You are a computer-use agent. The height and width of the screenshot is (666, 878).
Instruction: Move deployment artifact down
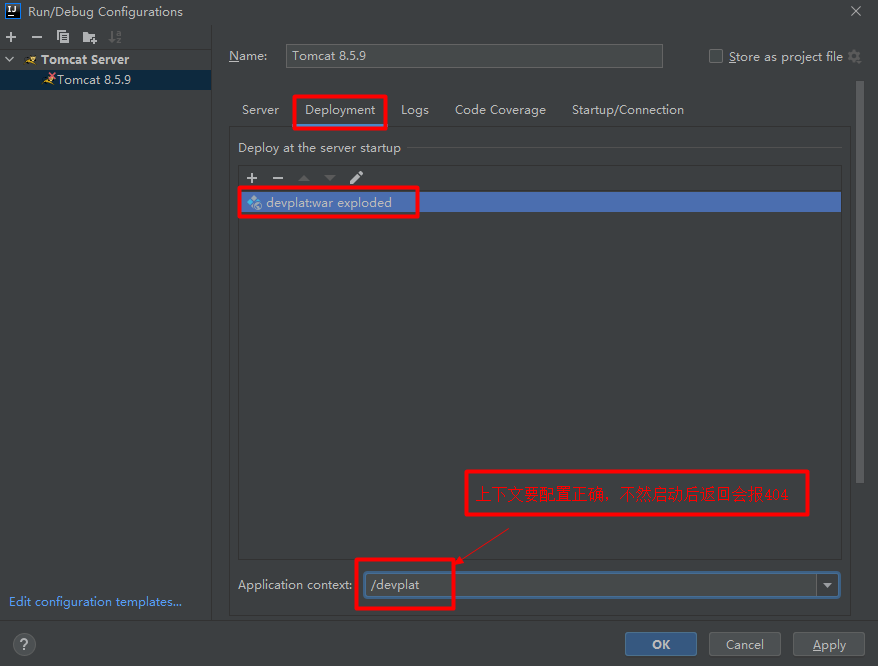point(330,178)
